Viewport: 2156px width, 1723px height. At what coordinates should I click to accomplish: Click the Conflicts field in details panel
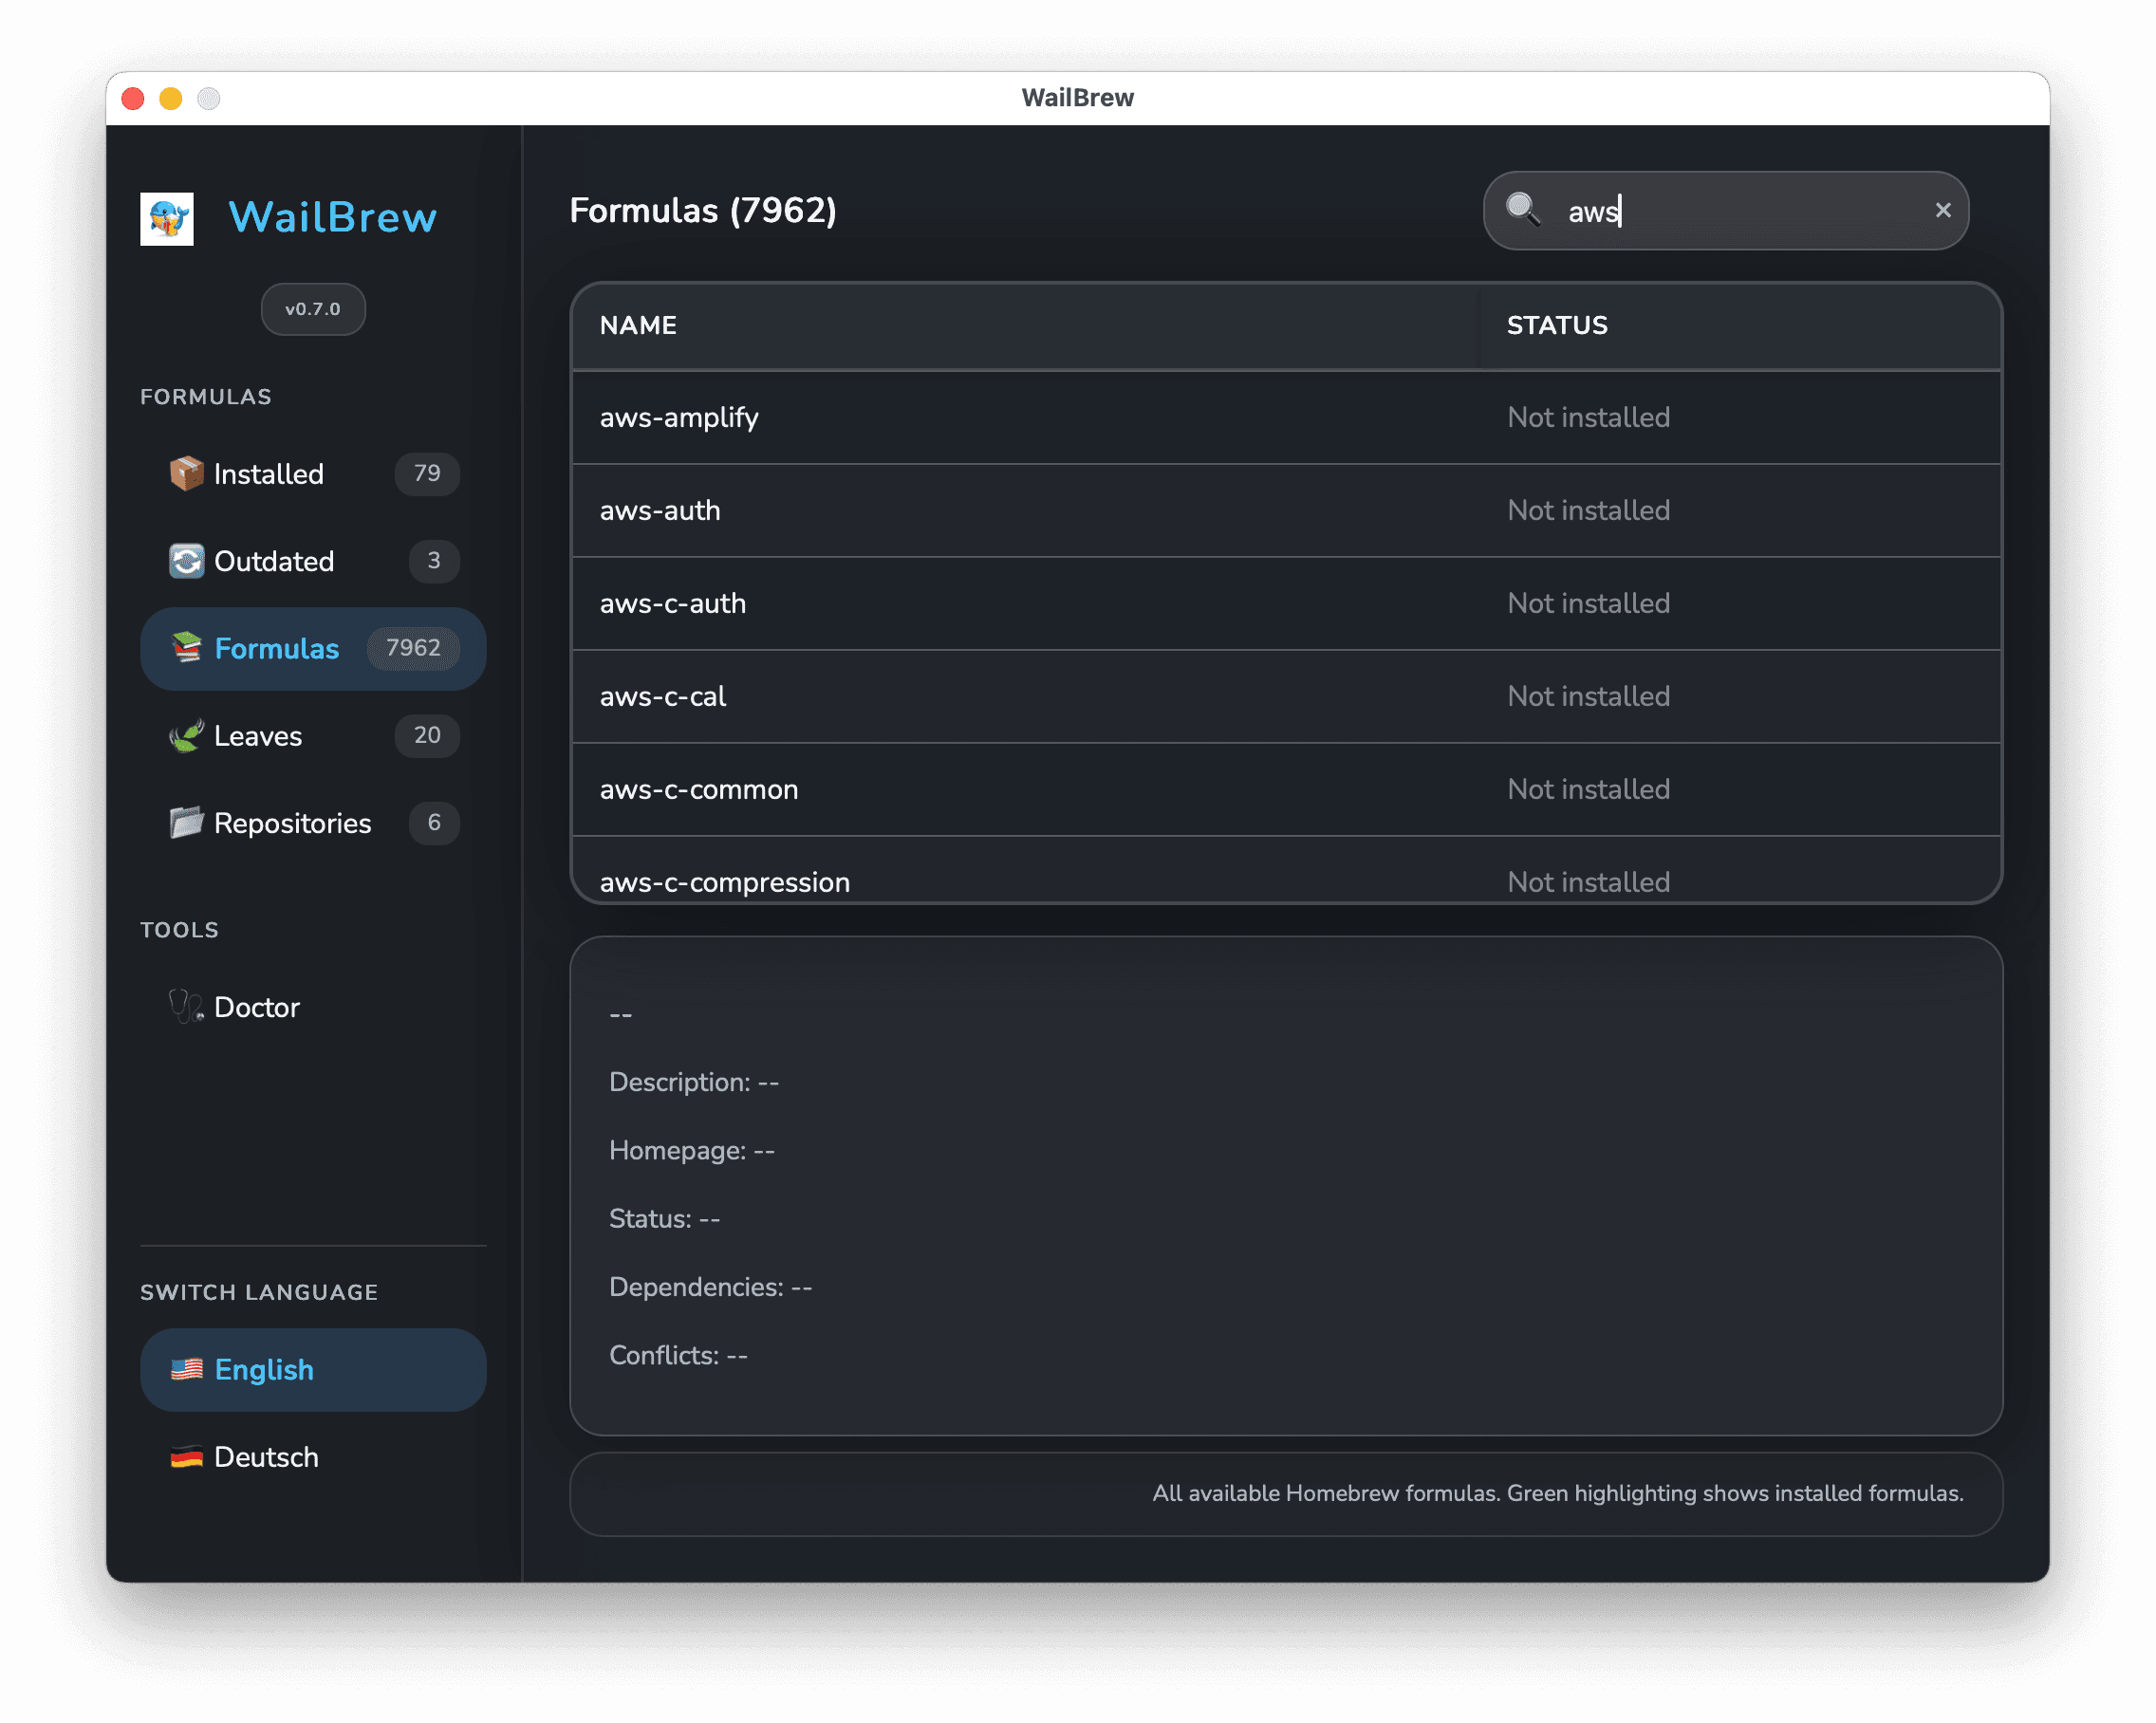click(x=678, y=1356)
